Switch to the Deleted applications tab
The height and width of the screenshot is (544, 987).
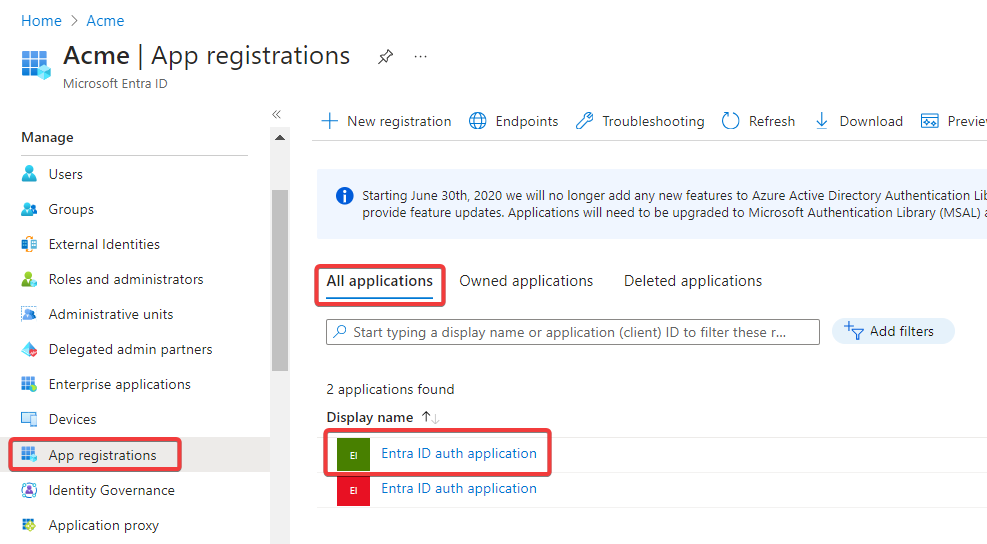693,281
